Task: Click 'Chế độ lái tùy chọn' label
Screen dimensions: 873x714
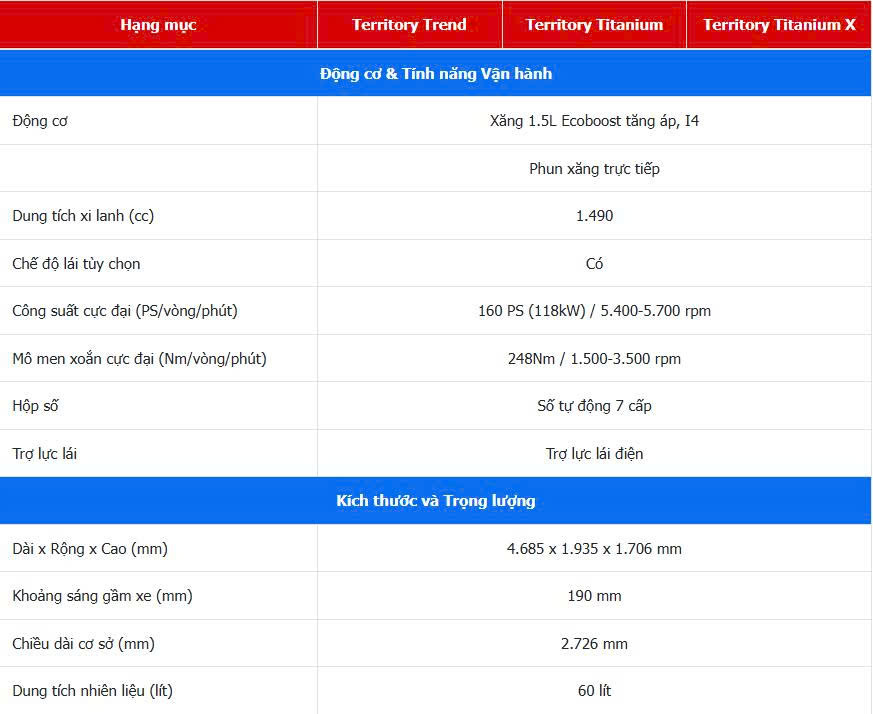Action: 76,263
